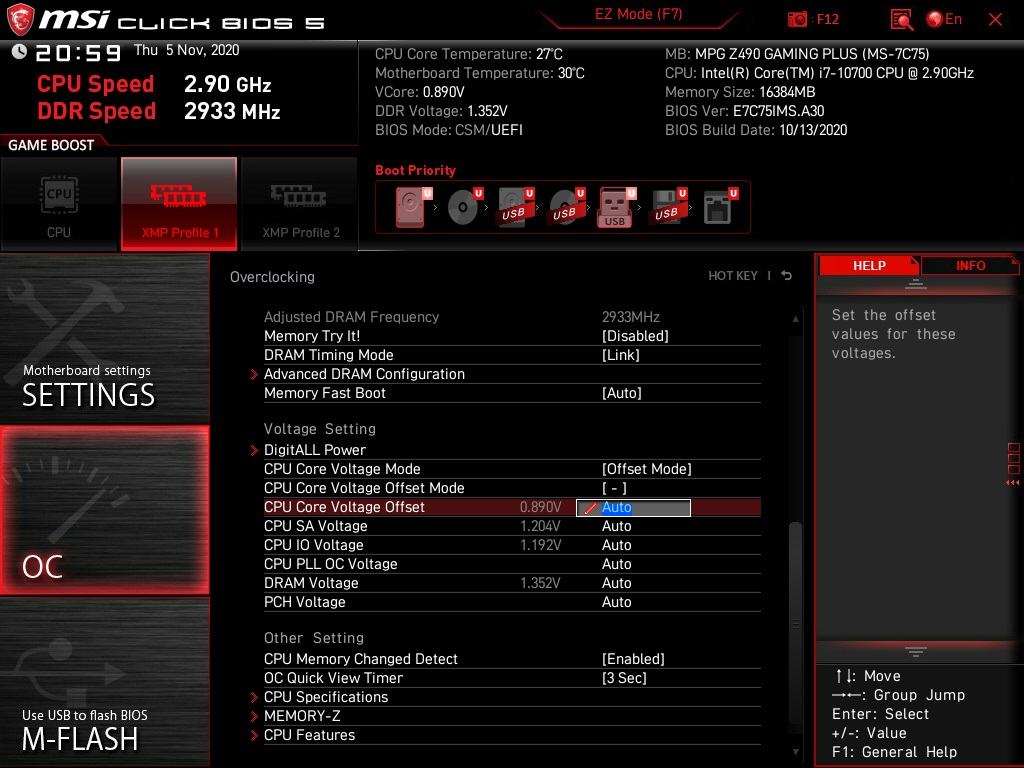Select the DRAM Voltage Auto value
Screen dimensions: 1024x768
coord(616,583)
